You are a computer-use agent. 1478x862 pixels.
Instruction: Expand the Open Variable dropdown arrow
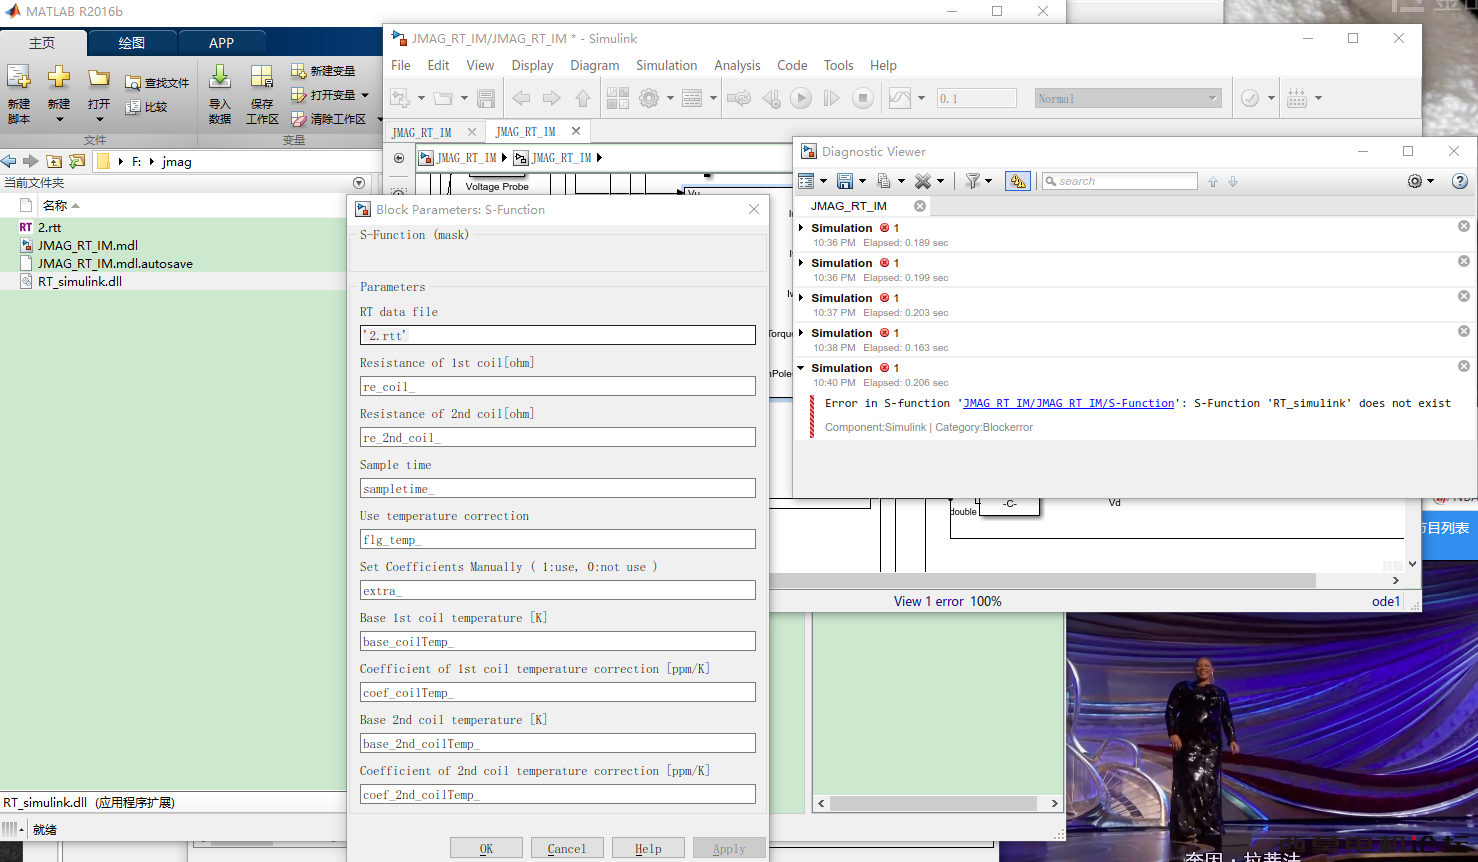tap(365, 95)
